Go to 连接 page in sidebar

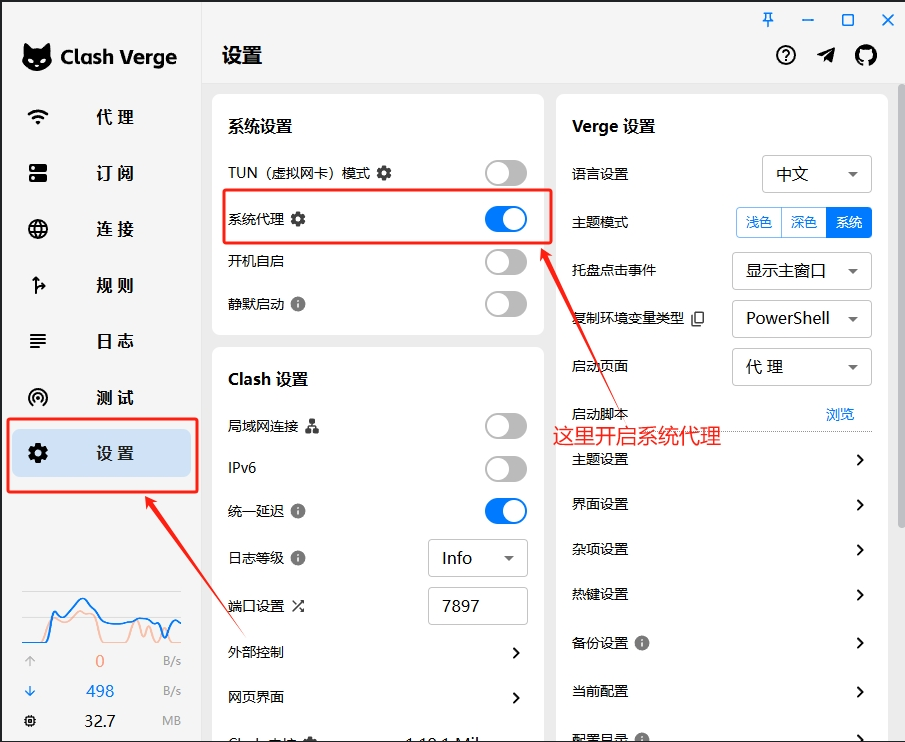pos(102,229)
